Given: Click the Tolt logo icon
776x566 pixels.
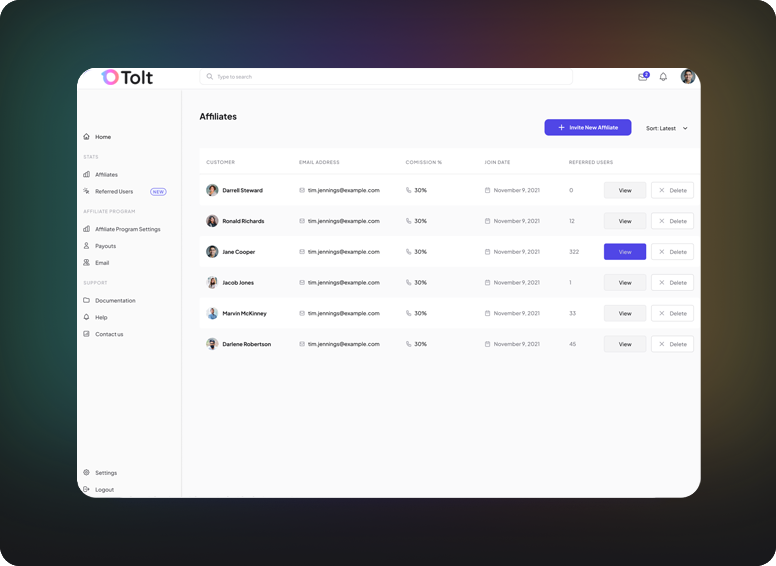Looking at the screenshot, I should click(x=110, y=77).
